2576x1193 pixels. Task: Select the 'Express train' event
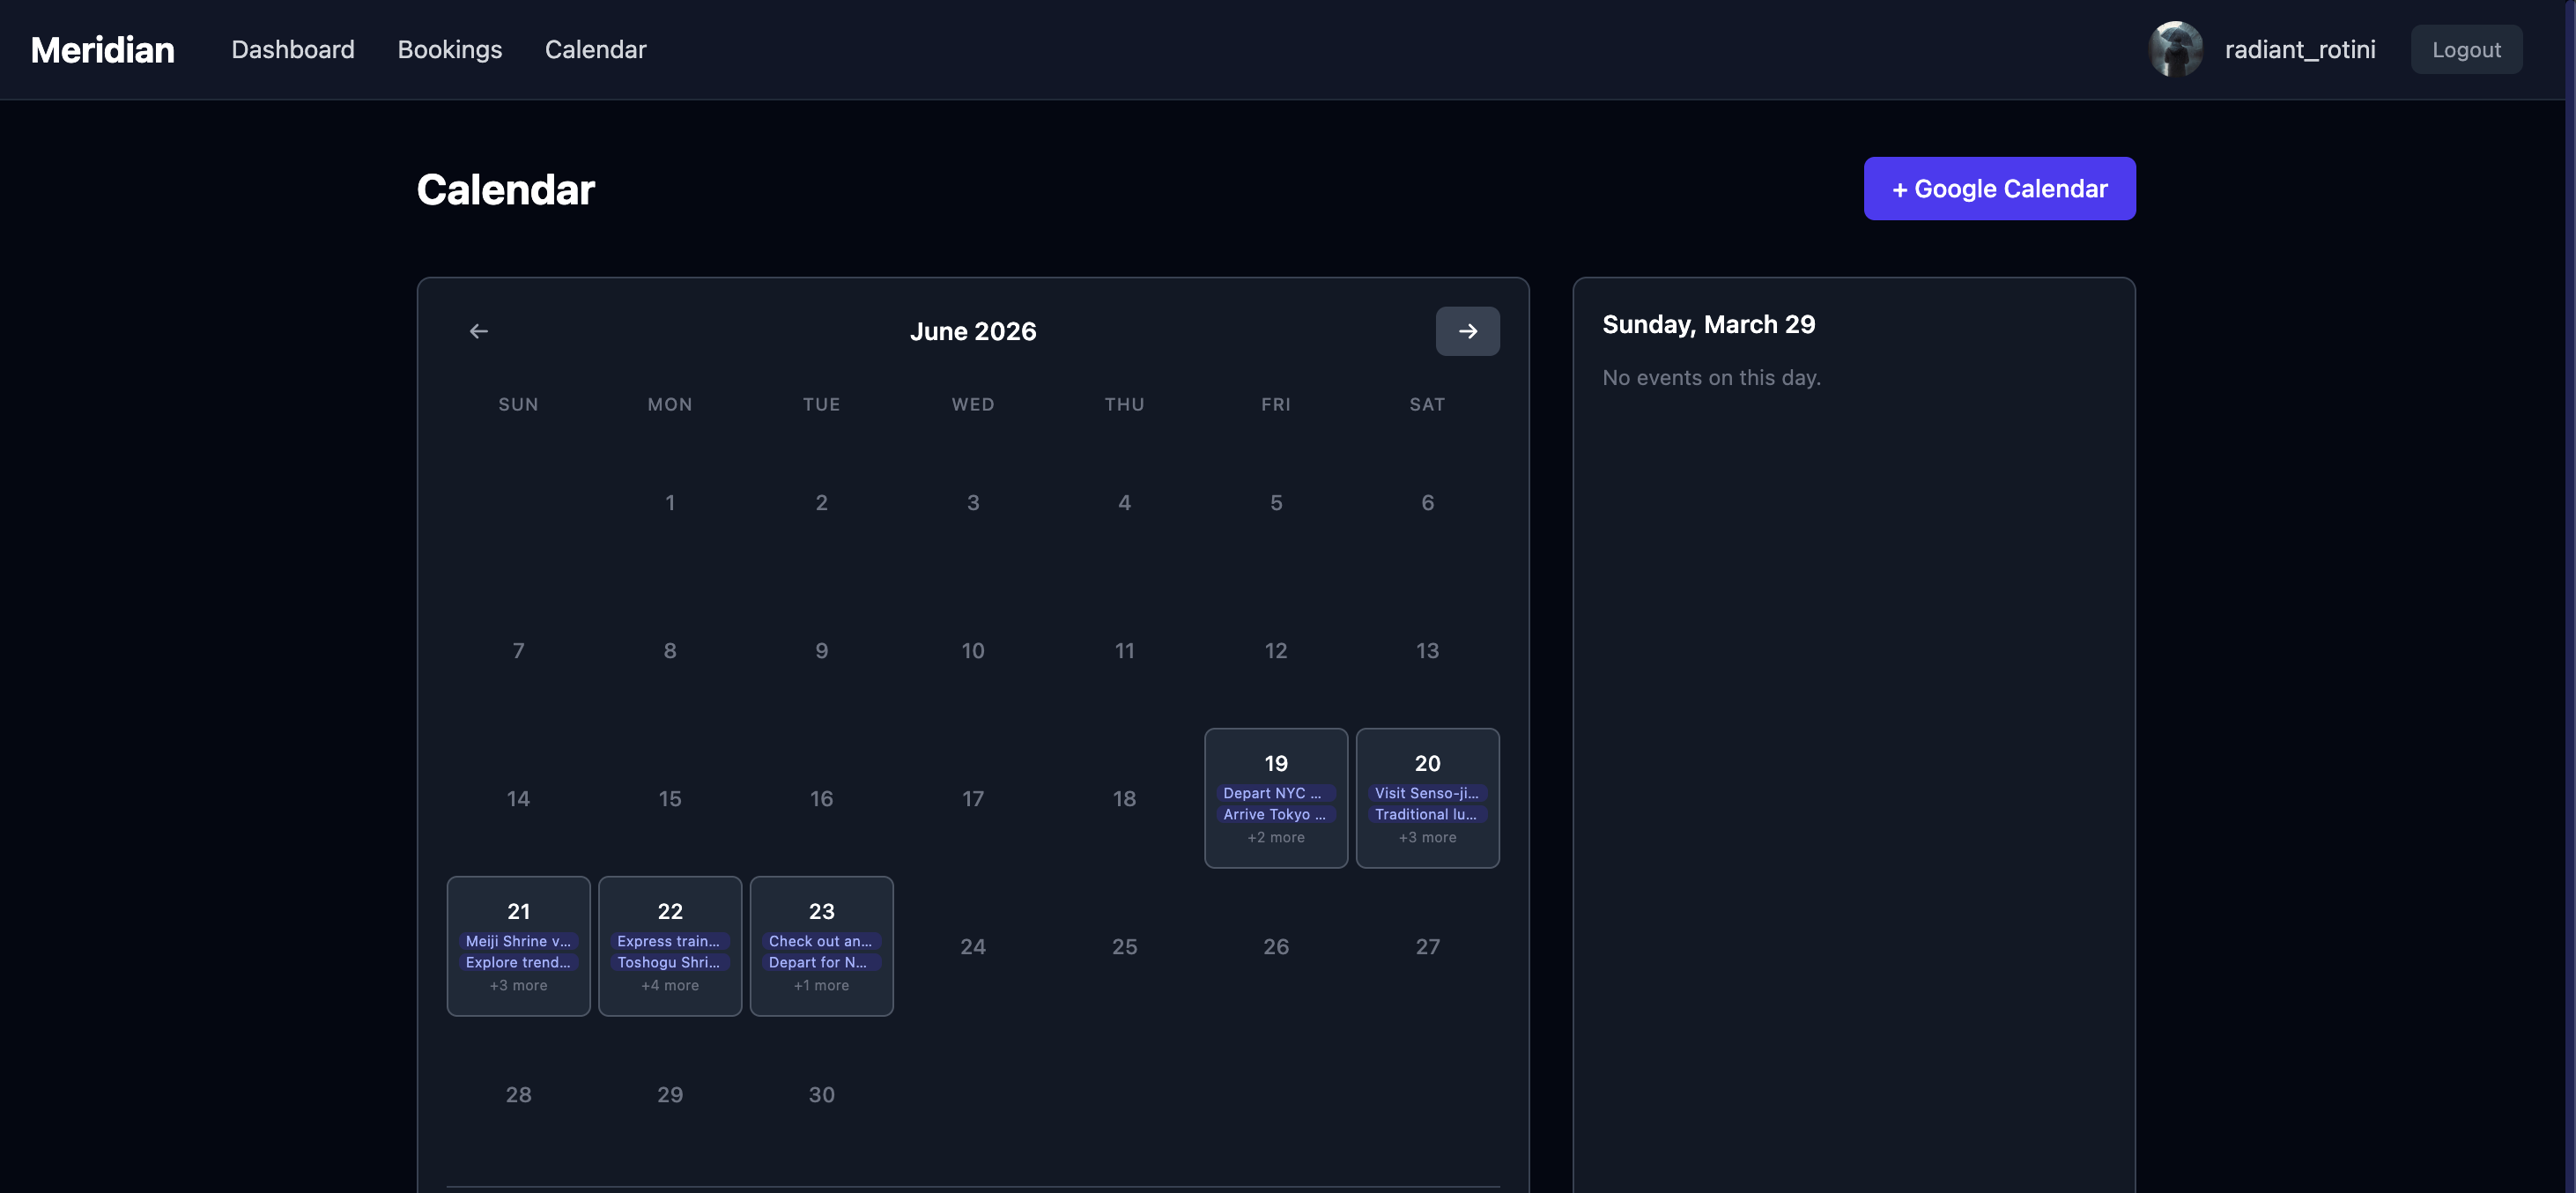[669, 941]
